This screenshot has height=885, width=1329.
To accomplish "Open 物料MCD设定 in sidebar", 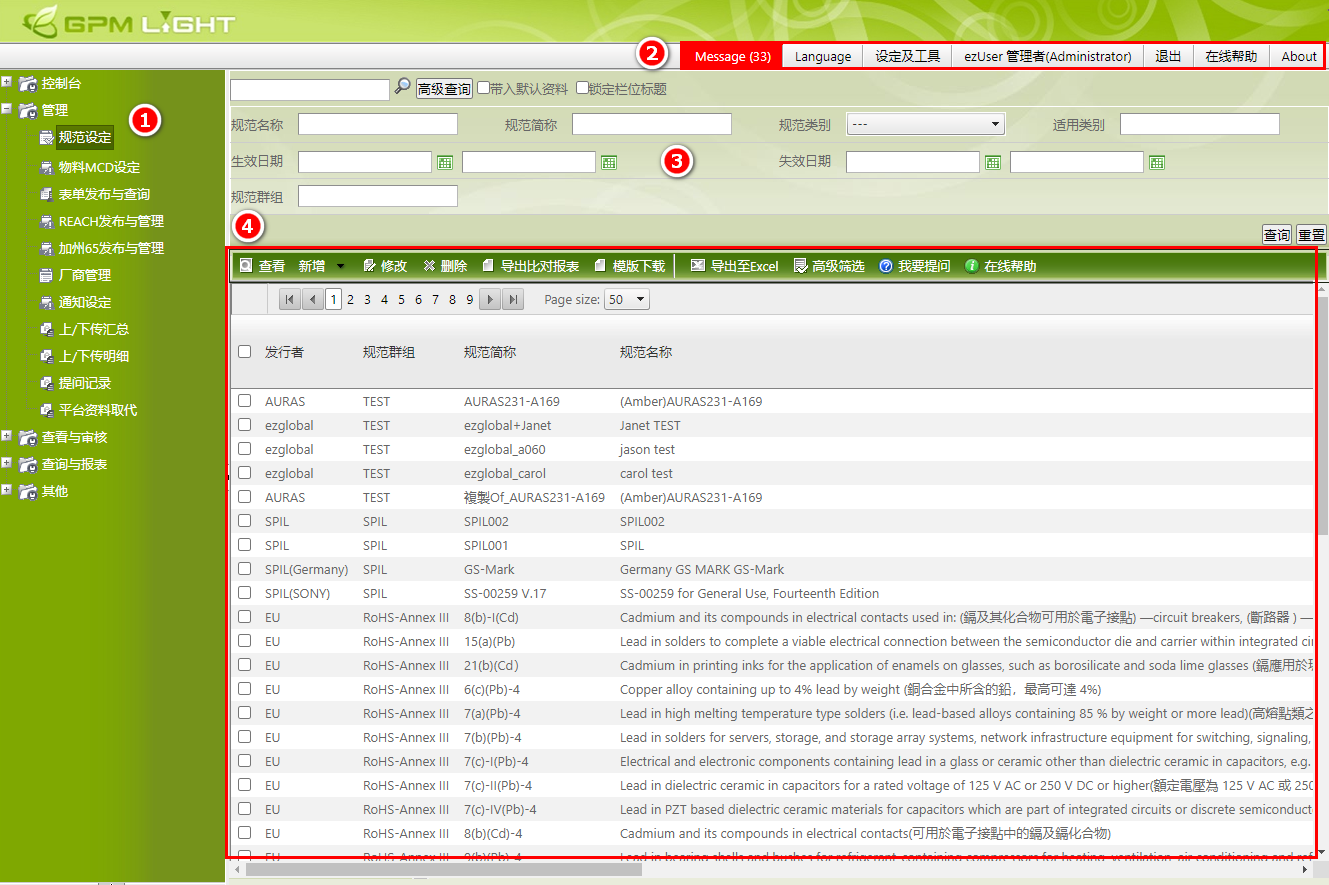I will (99, 167).
